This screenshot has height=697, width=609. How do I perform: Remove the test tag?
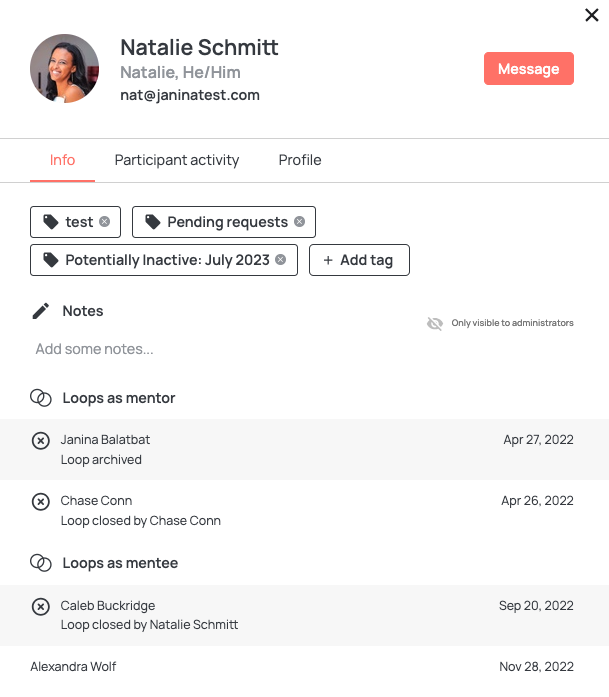tap(104, 221)
